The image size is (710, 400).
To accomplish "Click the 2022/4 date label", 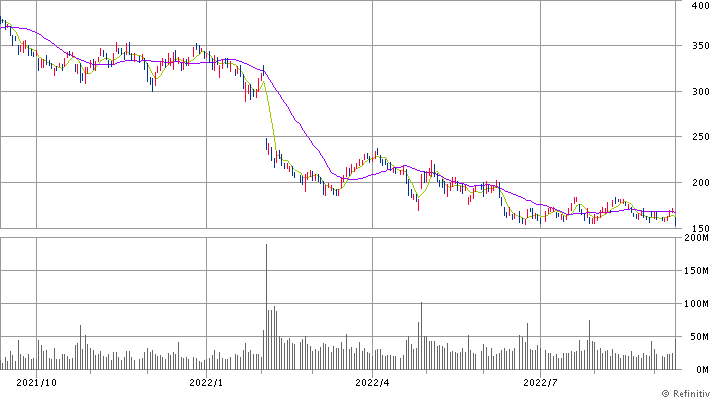I will pyautogui.click(x=372, y=381).
